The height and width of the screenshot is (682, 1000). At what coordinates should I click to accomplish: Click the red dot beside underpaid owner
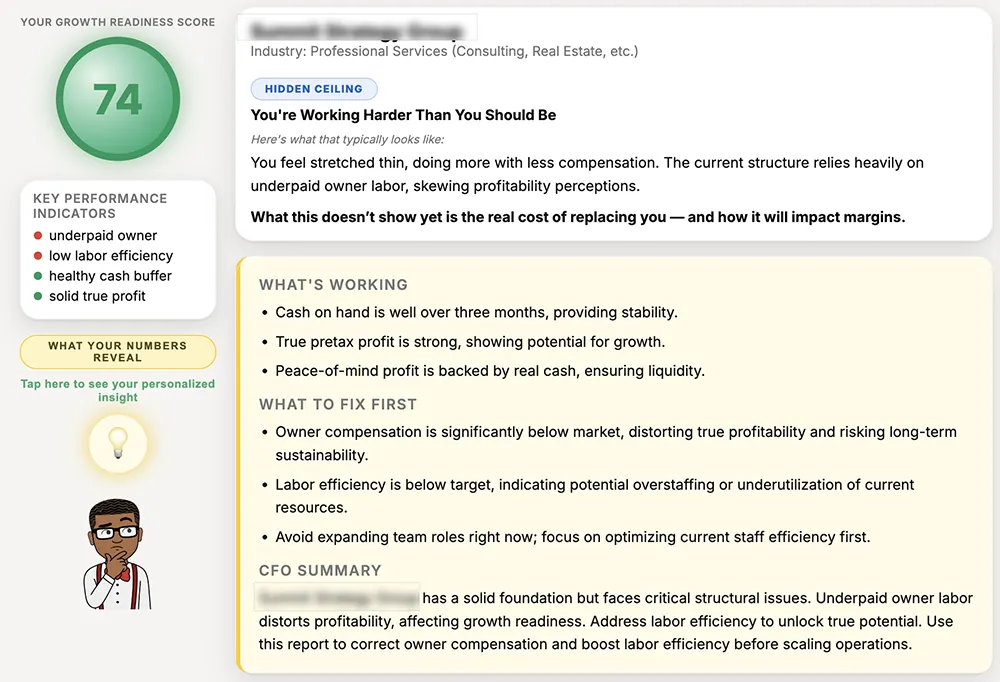38,235
